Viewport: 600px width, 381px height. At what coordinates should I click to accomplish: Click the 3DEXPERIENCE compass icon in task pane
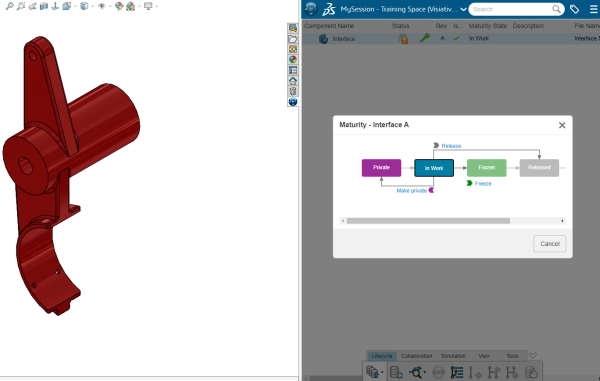[293, 102]
